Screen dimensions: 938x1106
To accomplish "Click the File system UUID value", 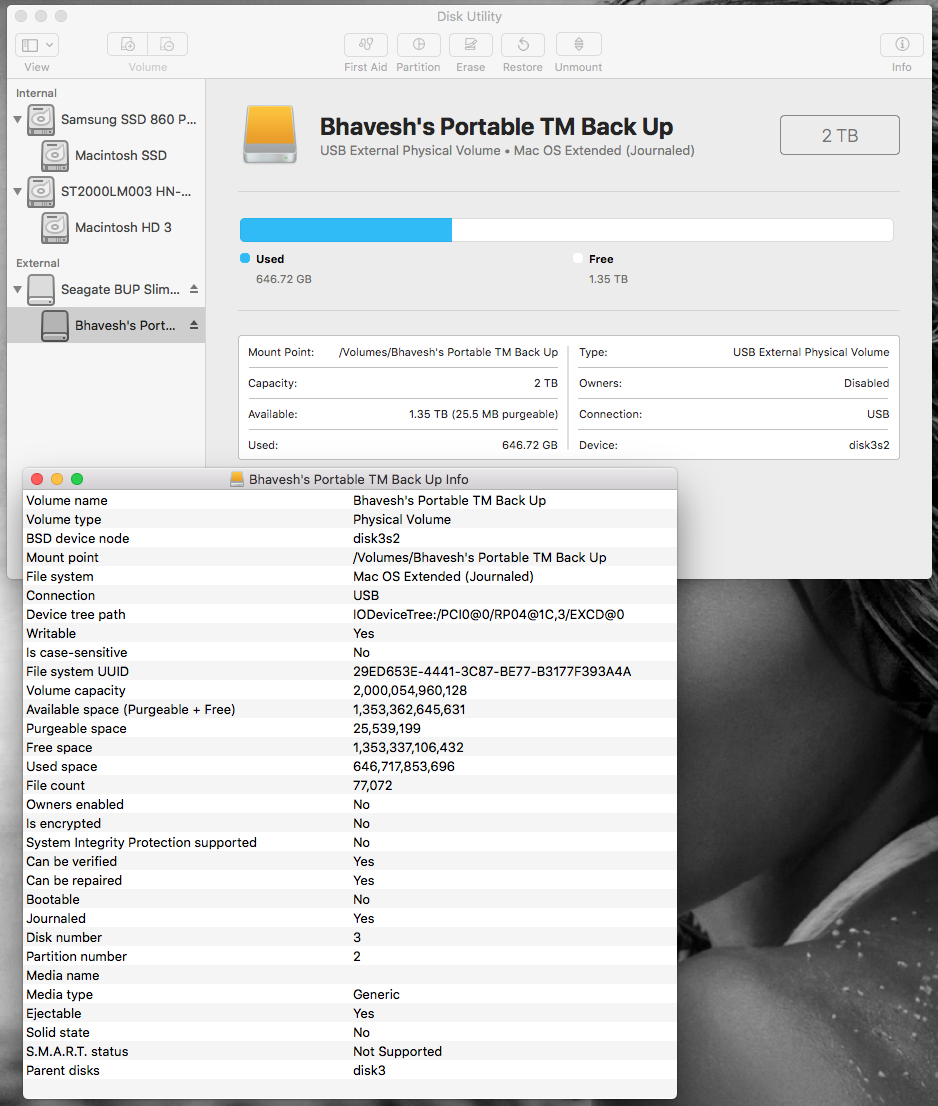I will (492, 672).
